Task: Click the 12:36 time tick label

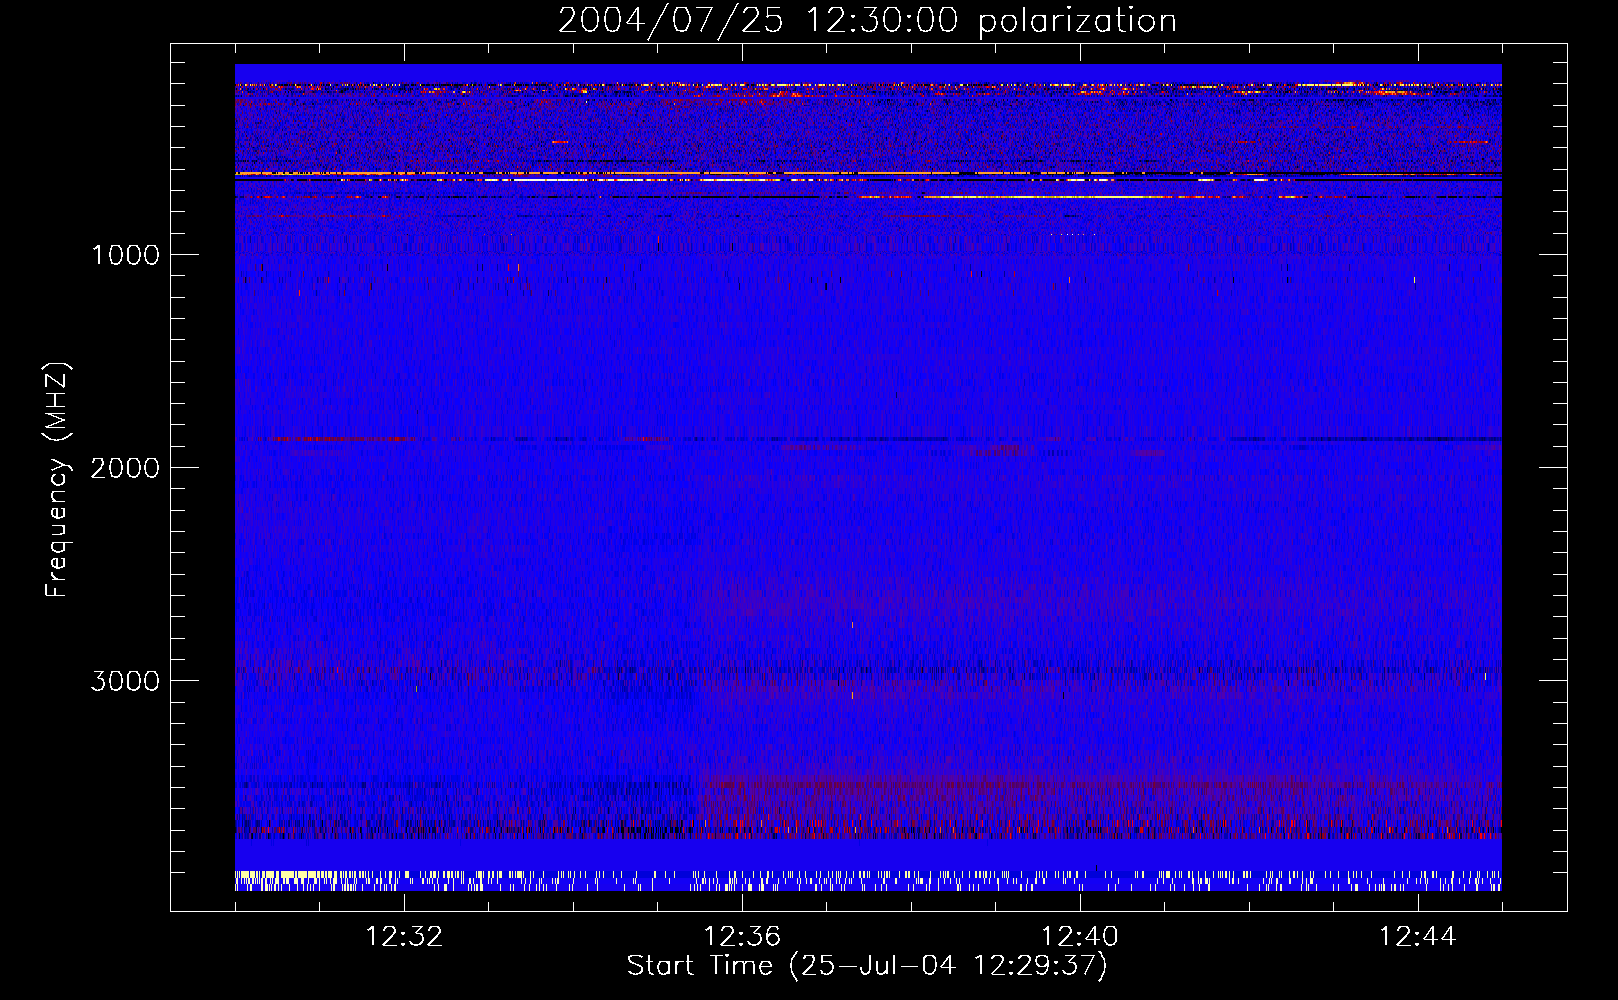Action: tap(742, 937)
